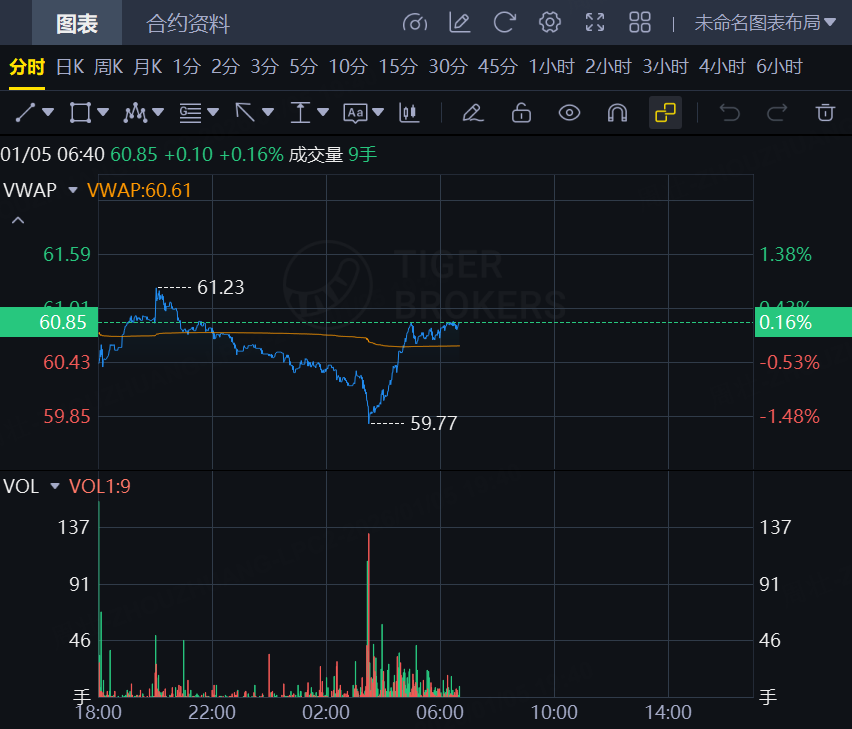Select the candlestick chart type icon

(408, 113)
